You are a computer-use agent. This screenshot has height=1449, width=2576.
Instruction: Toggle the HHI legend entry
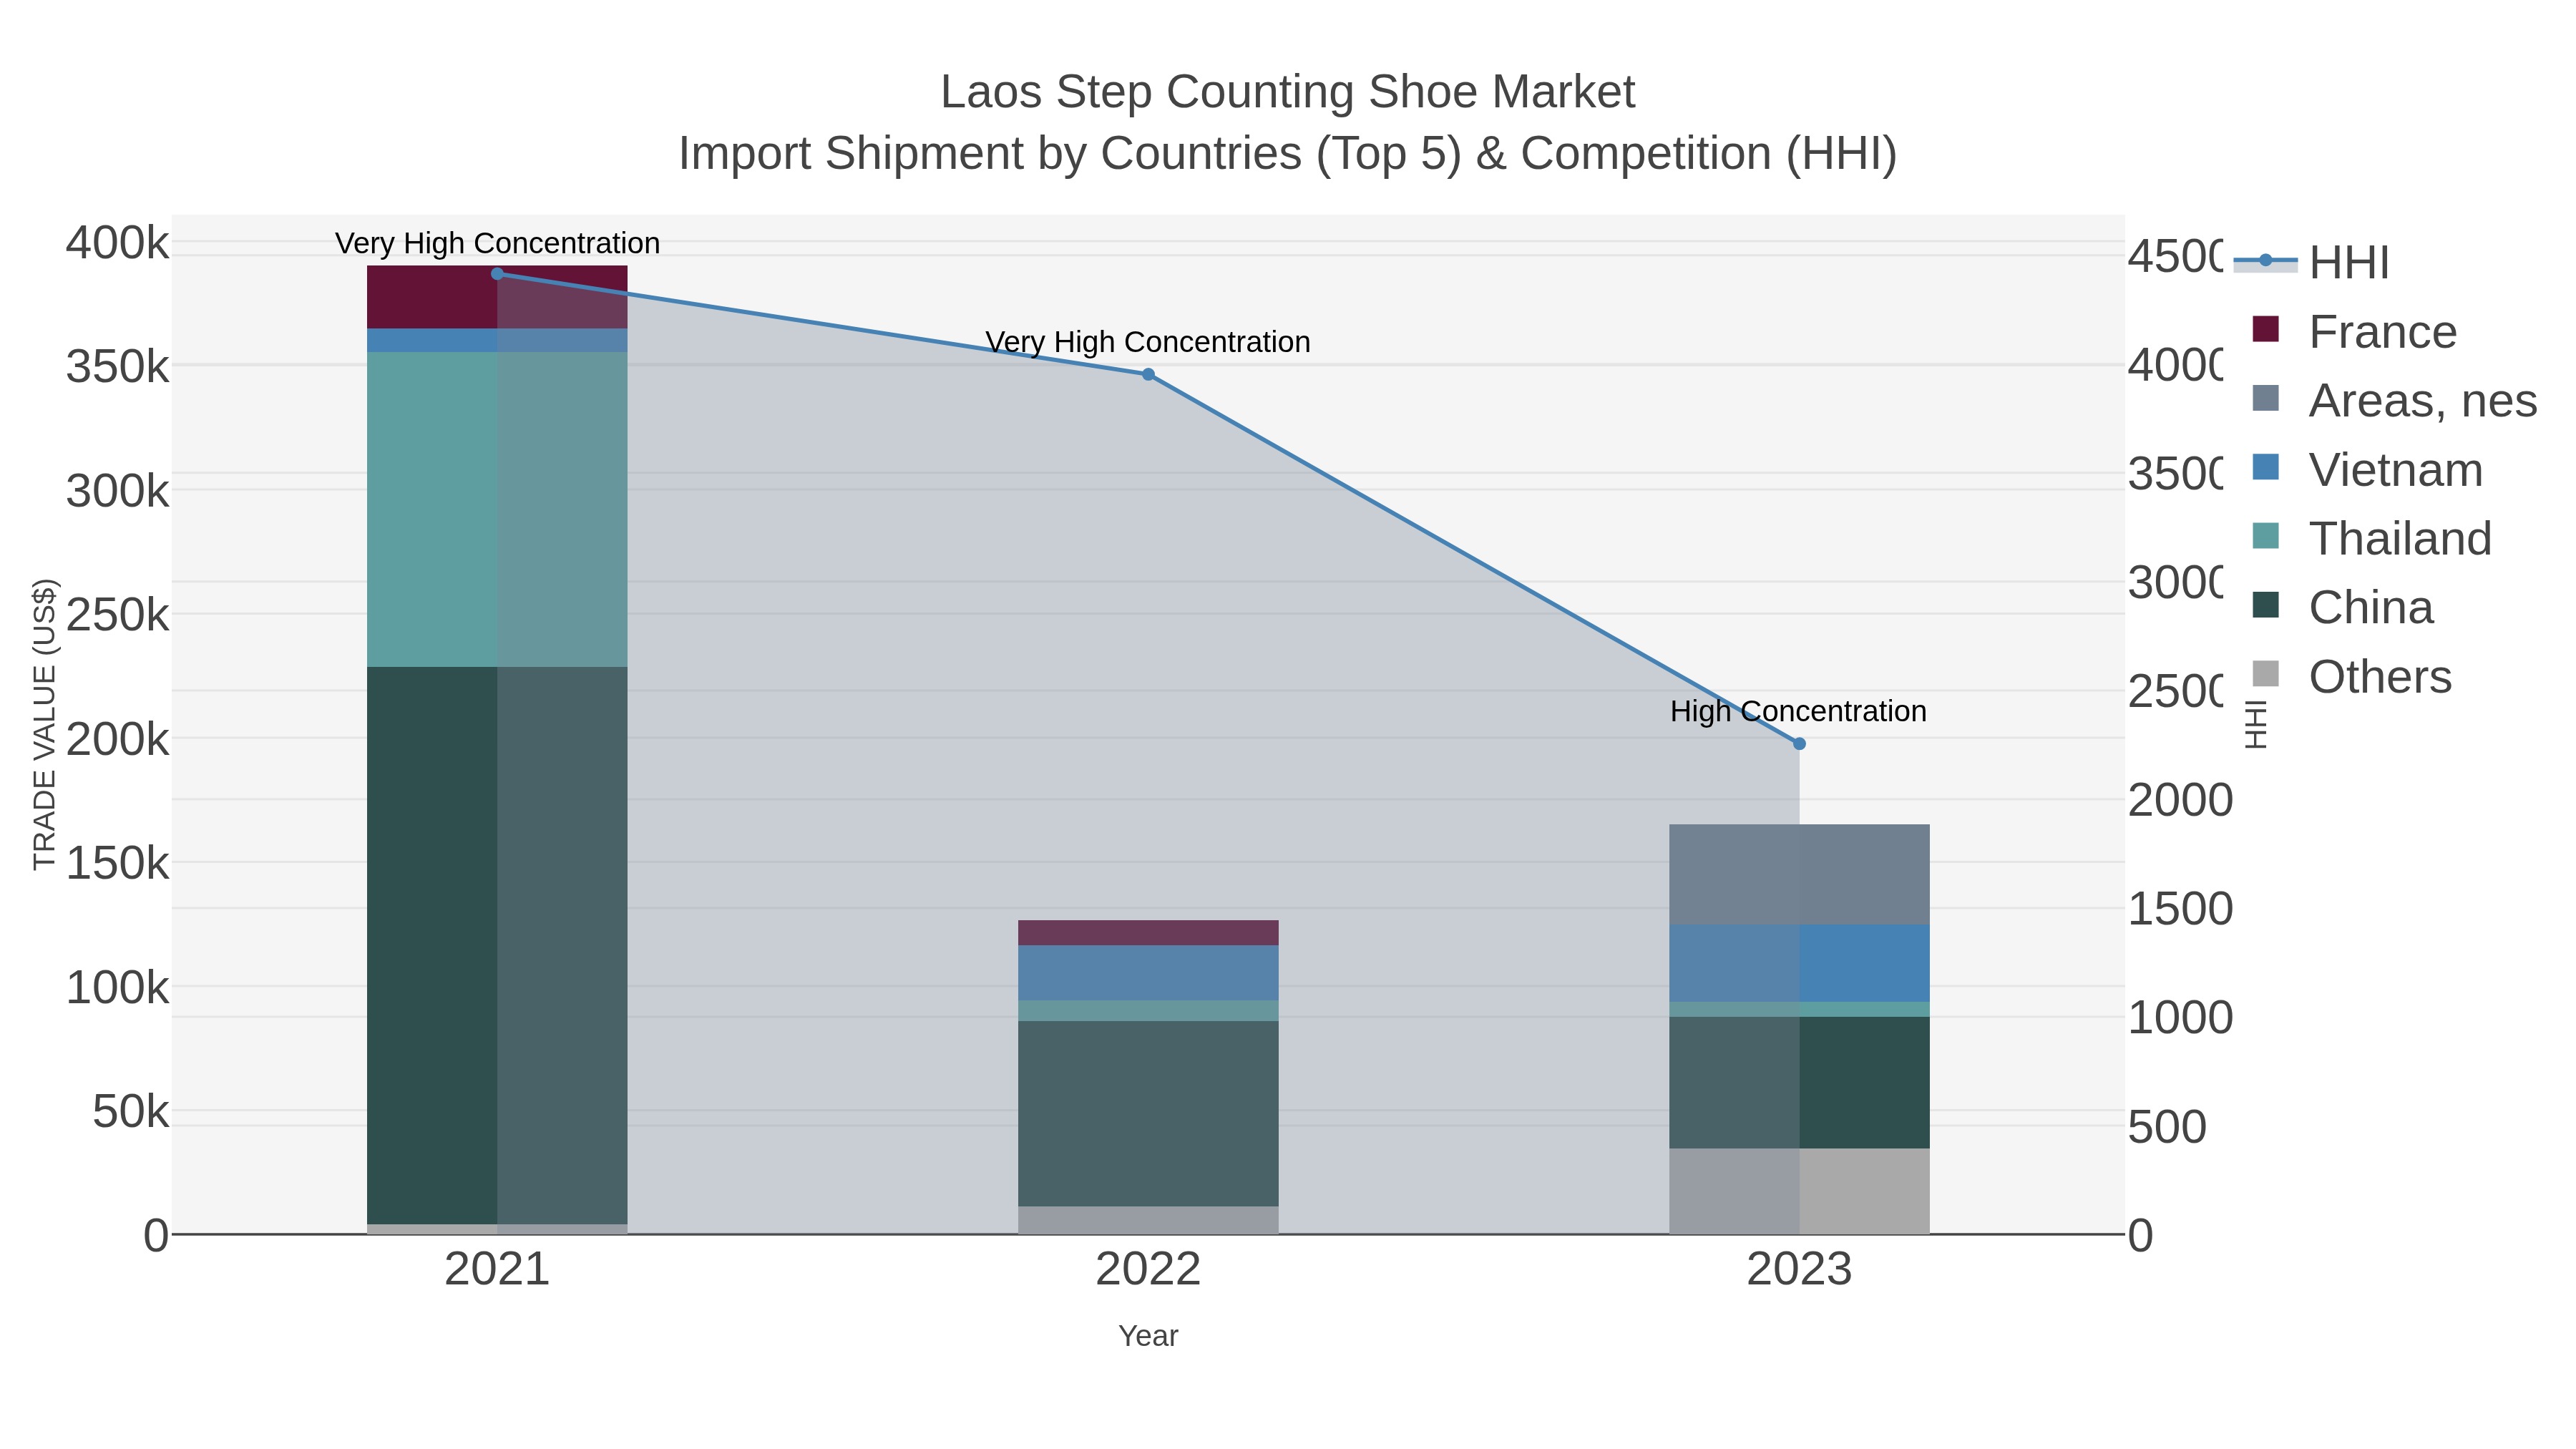[2311, 263]
